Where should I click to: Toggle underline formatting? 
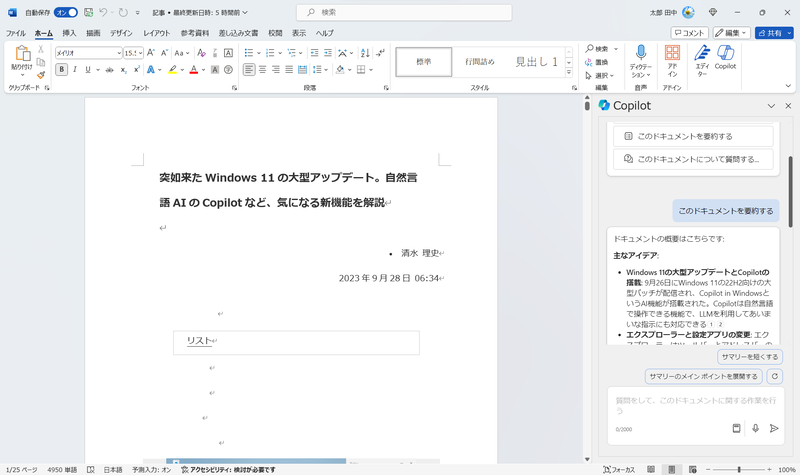[88, 69]
